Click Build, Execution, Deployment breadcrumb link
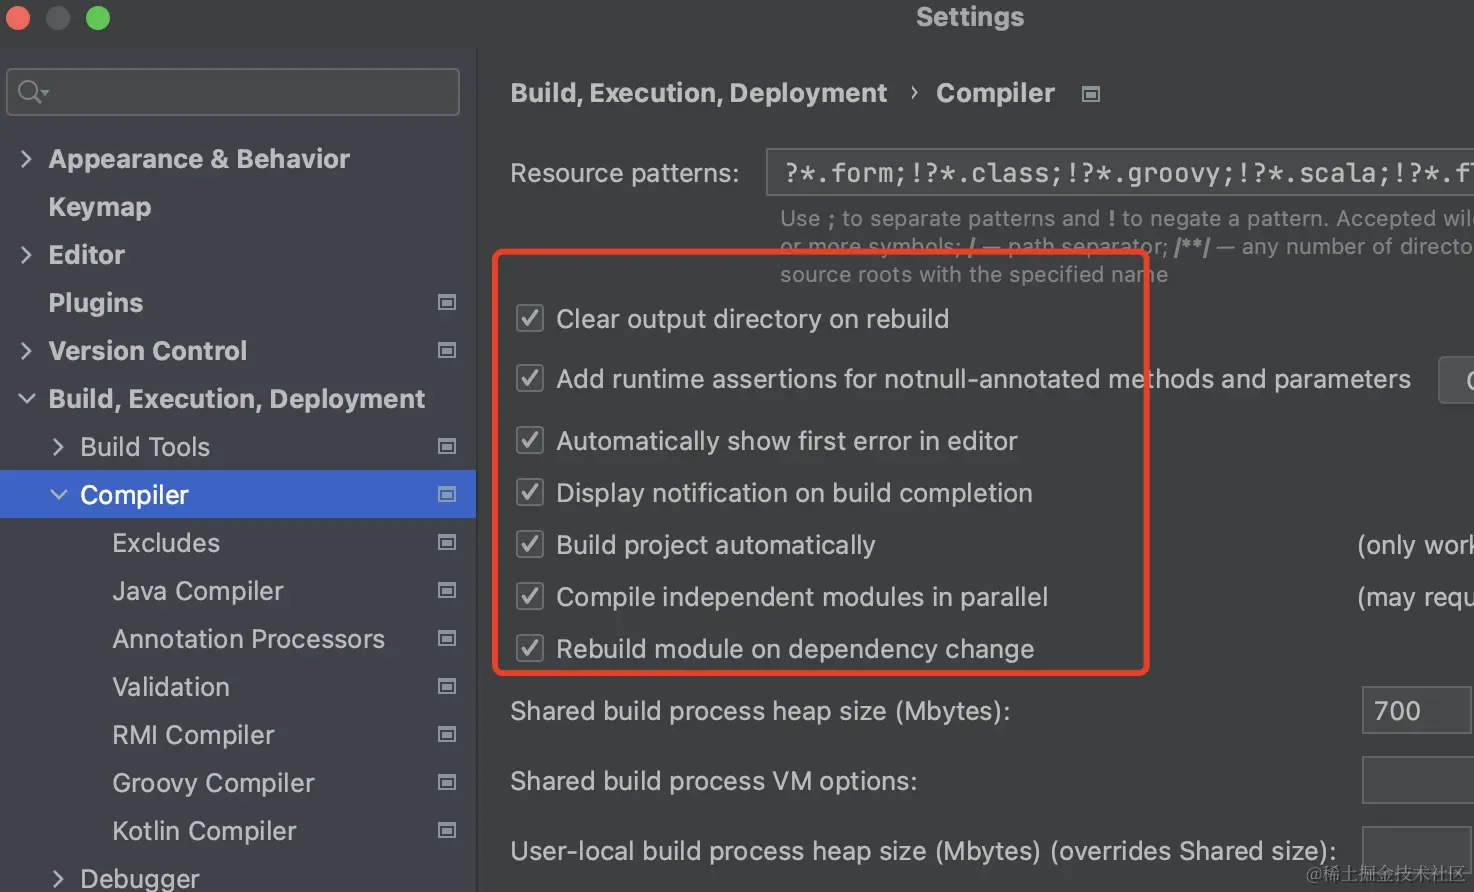The height and width of the screenshot is (892, 1474). pos(698,93)
